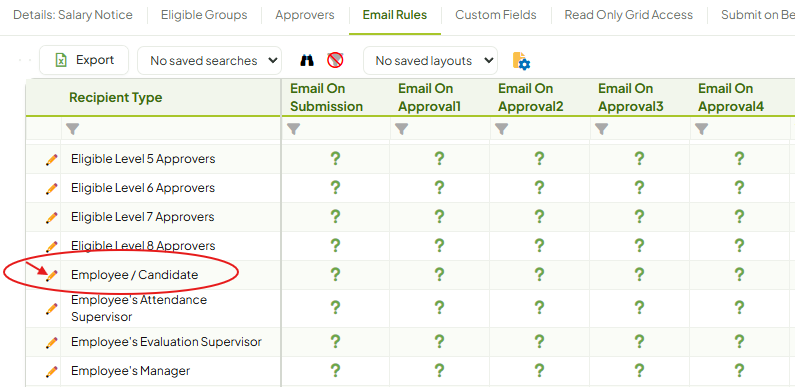
Task: Edit Employee's Attendance Supervisor pencil icon
Action: tap(52, 308)
